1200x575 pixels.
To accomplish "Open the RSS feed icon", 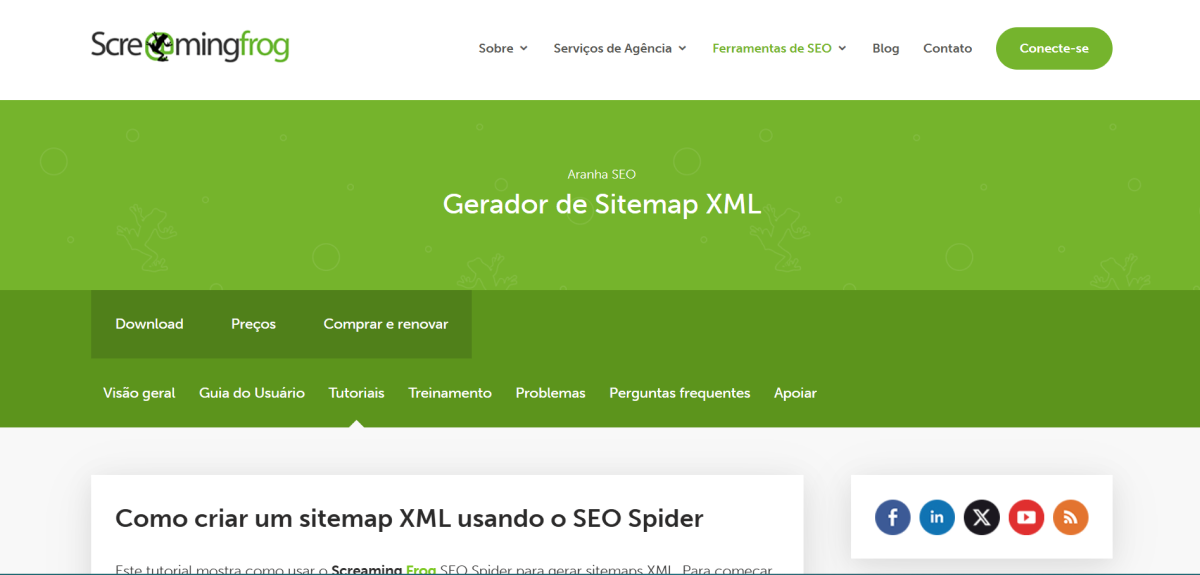I will pyautogui.click(x=1070, y=517).
